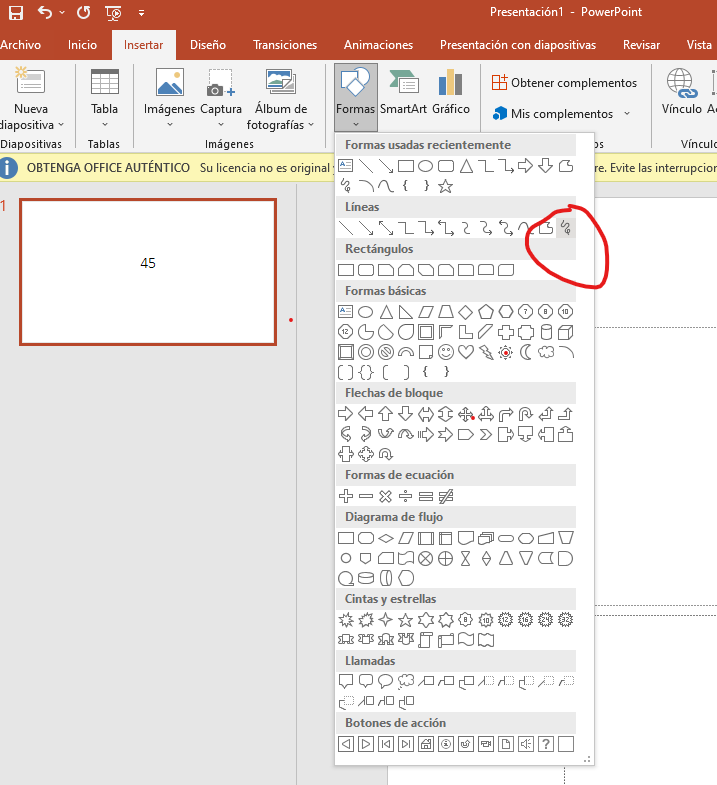Select the 5-point star in Cintas y estrellas

(406, 620)
